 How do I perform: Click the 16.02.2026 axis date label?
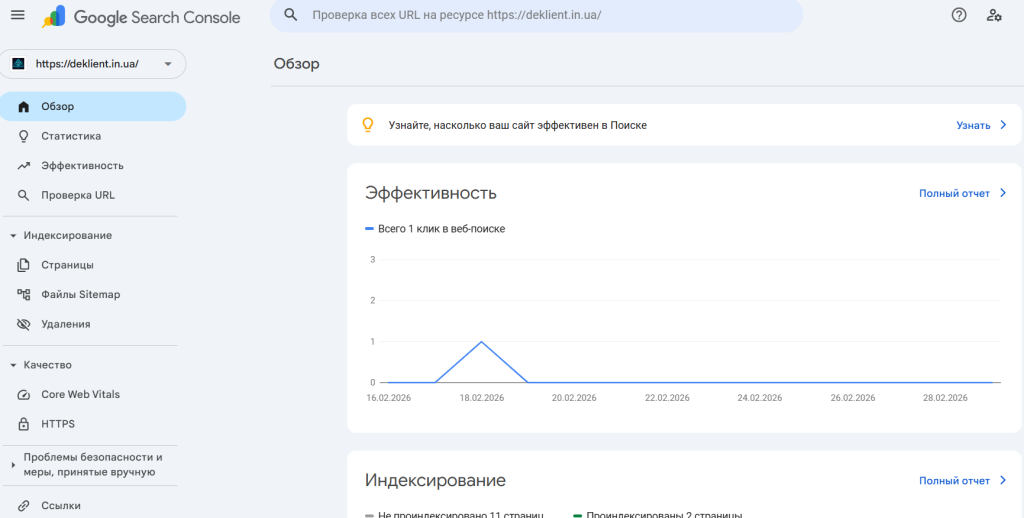[389, 398]
